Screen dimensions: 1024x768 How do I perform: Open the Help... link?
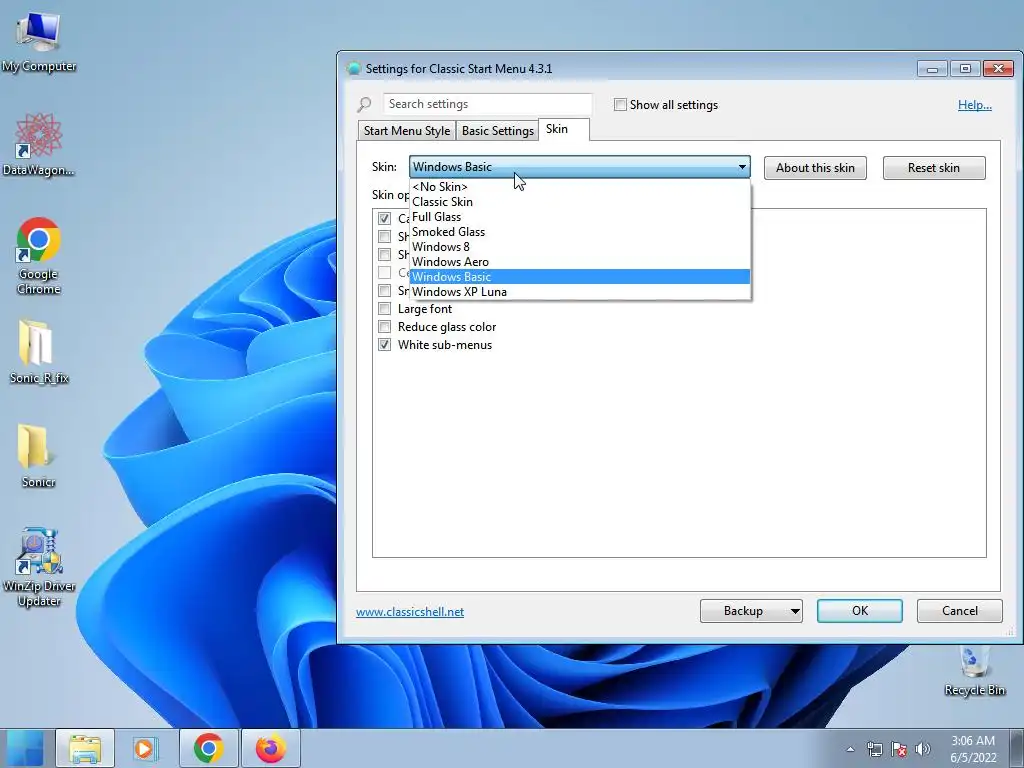(x=974, y=104)
